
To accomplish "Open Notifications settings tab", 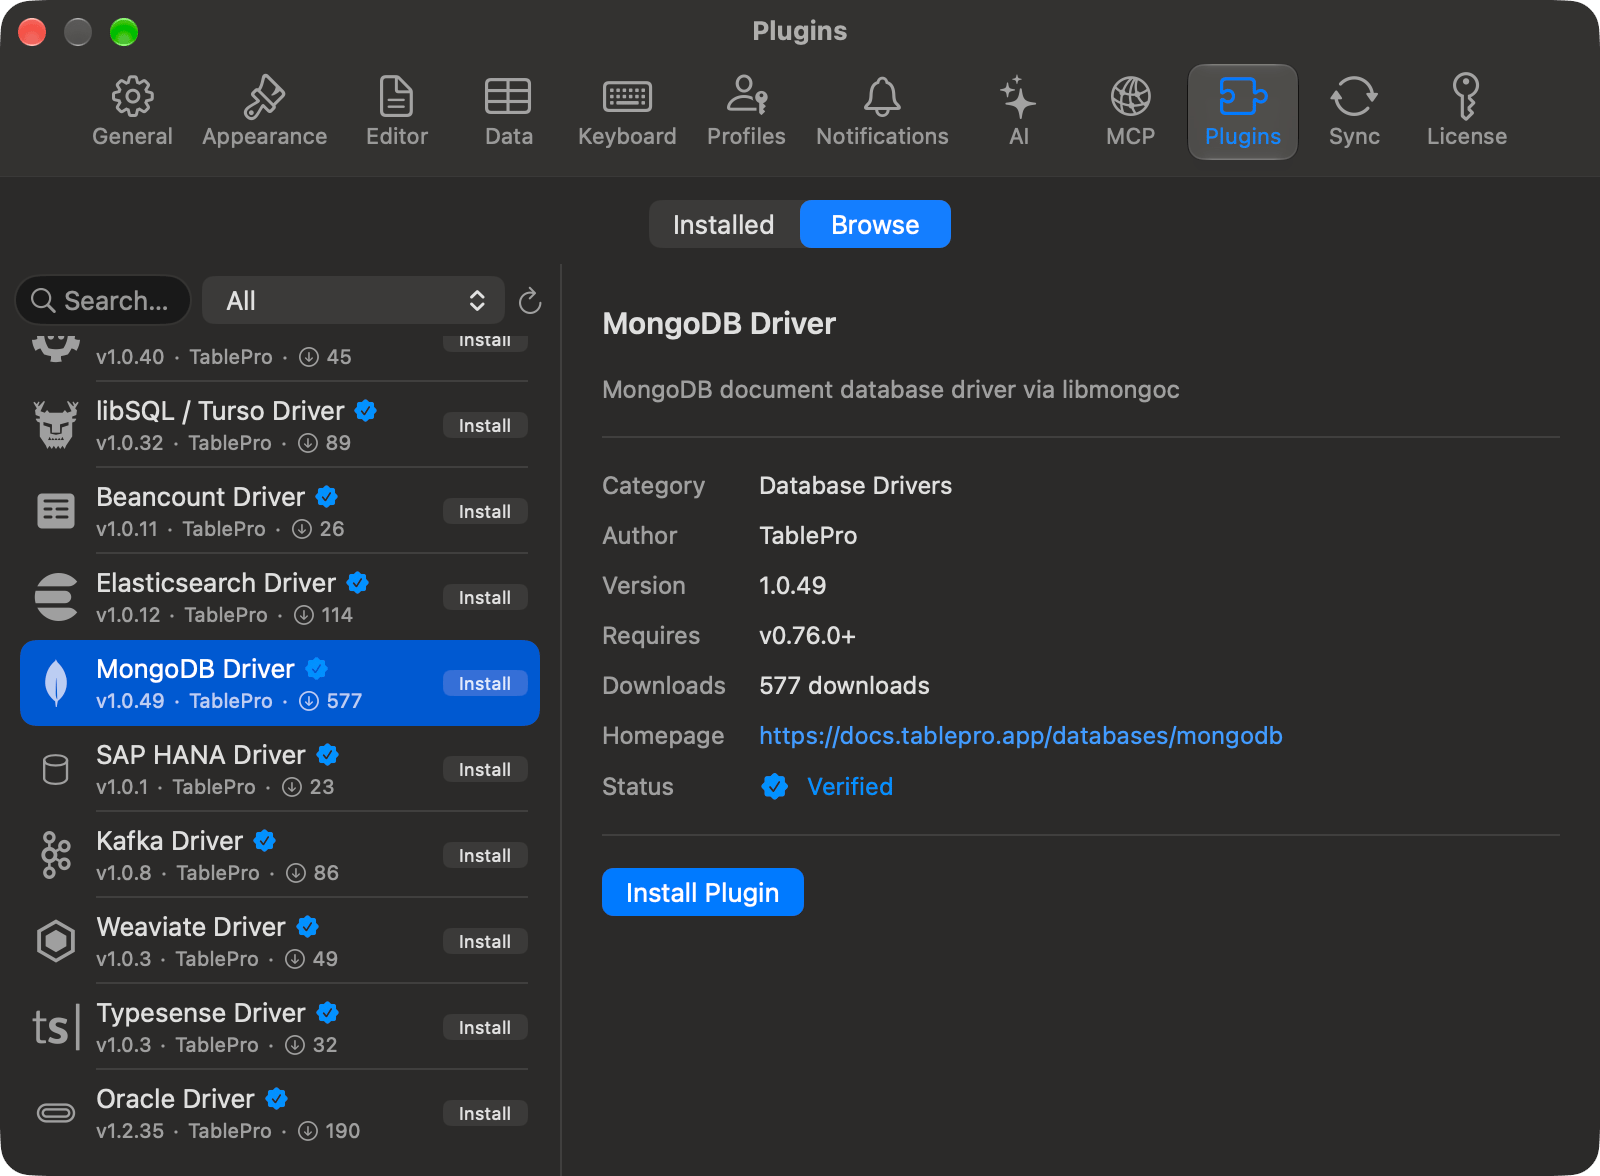I will pos(882,112).
